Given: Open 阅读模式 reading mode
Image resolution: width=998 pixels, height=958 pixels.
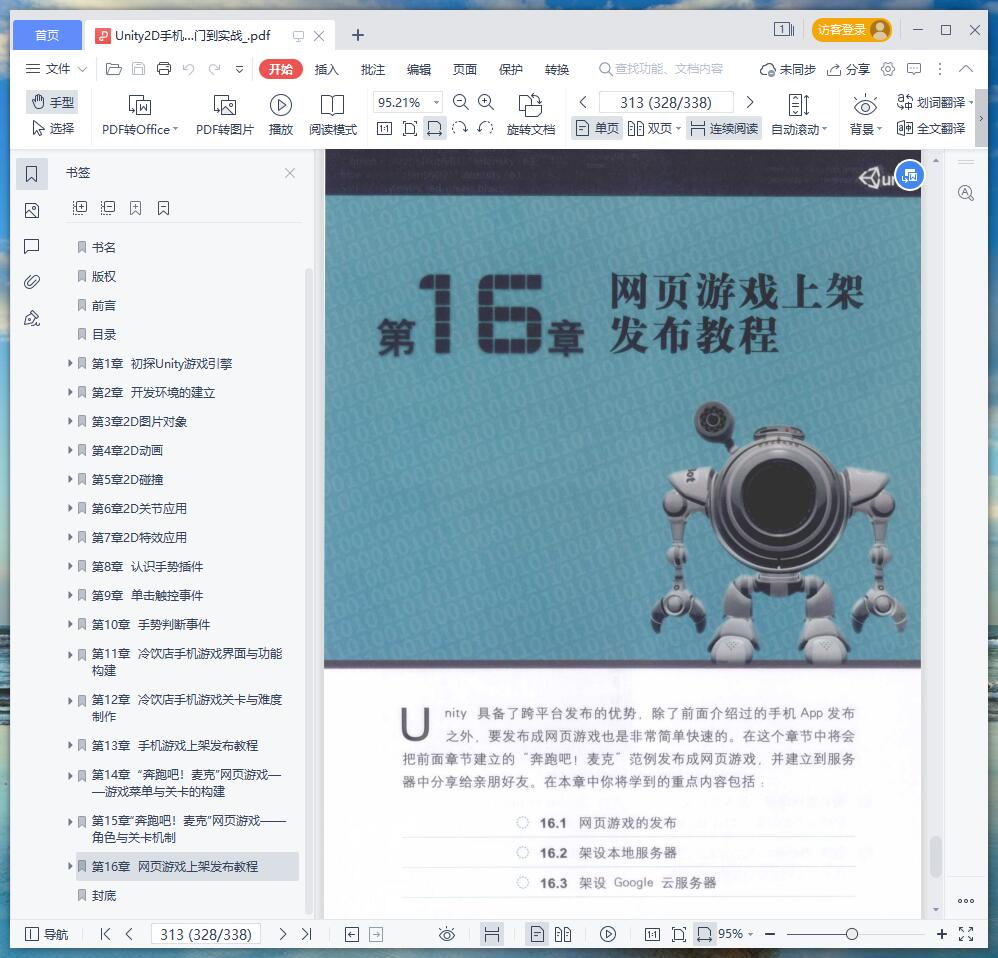Looking at the screenshot, I should pos(333,115).
